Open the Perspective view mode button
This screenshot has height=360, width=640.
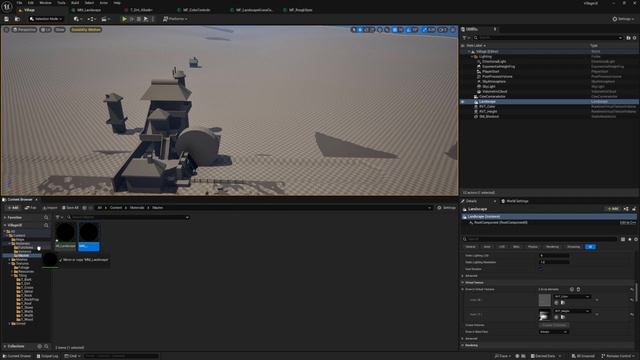point(24,30)
